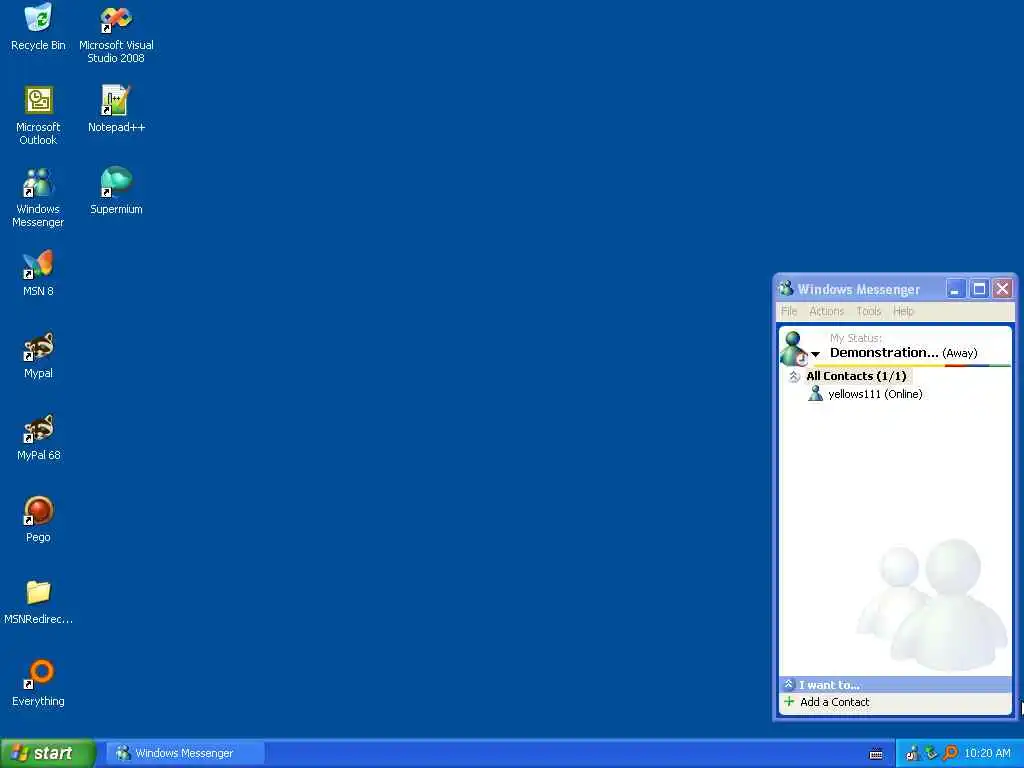Viewport: 1024px width, 768px height.
Task: Click the yellows111 contact buddy icon
Action: click(815, 393)
